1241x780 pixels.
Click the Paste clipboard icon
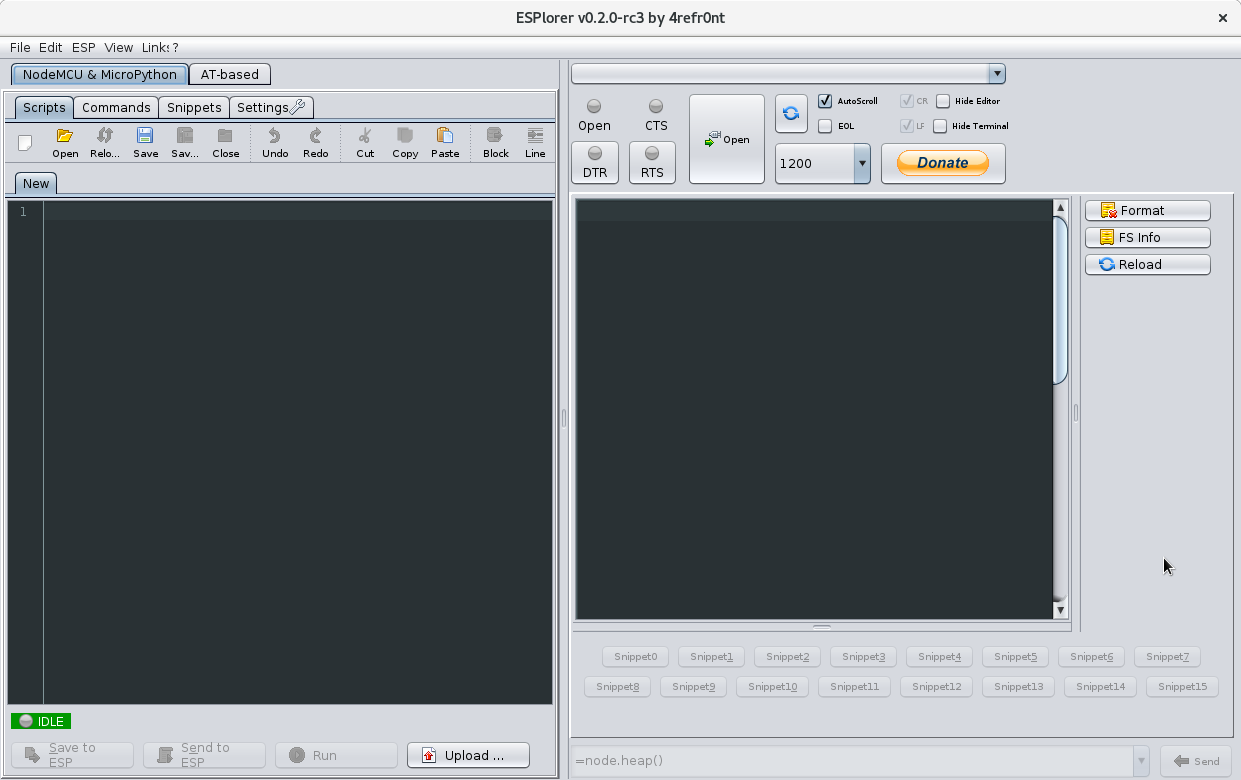(445, 136)
